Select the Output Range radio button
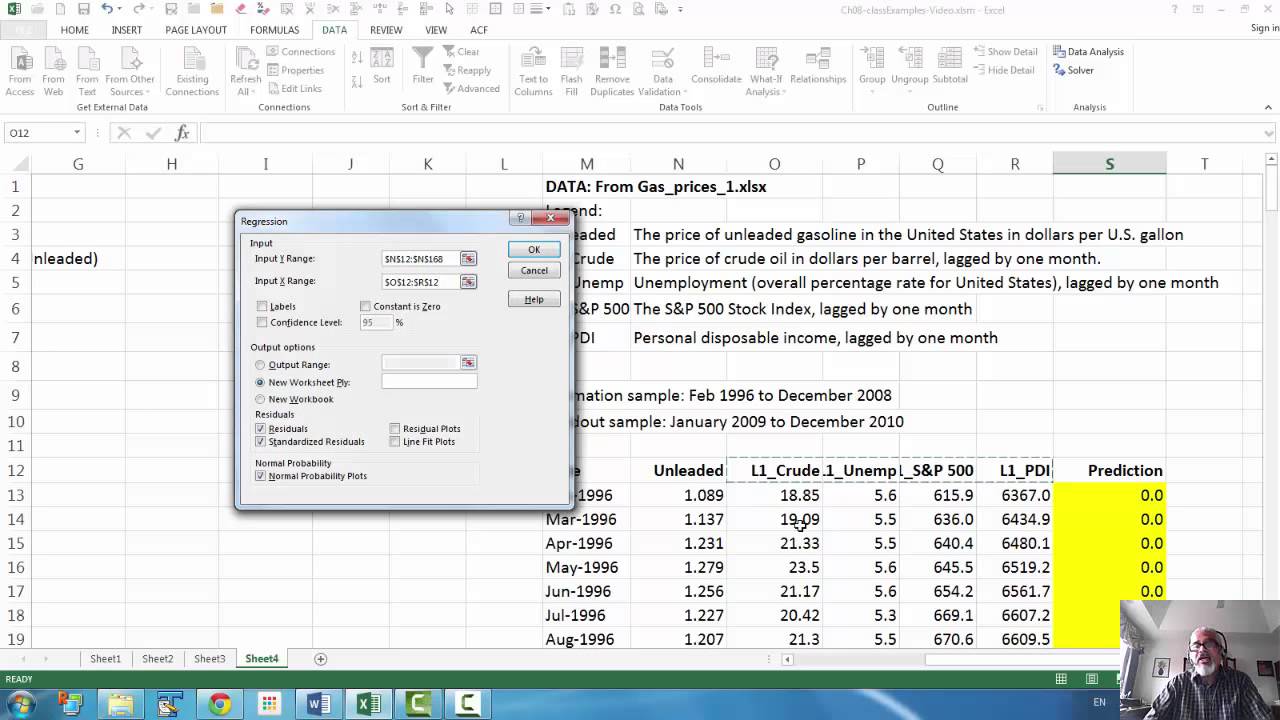Screen dimensions: 1280x720 tap(261, 365)
